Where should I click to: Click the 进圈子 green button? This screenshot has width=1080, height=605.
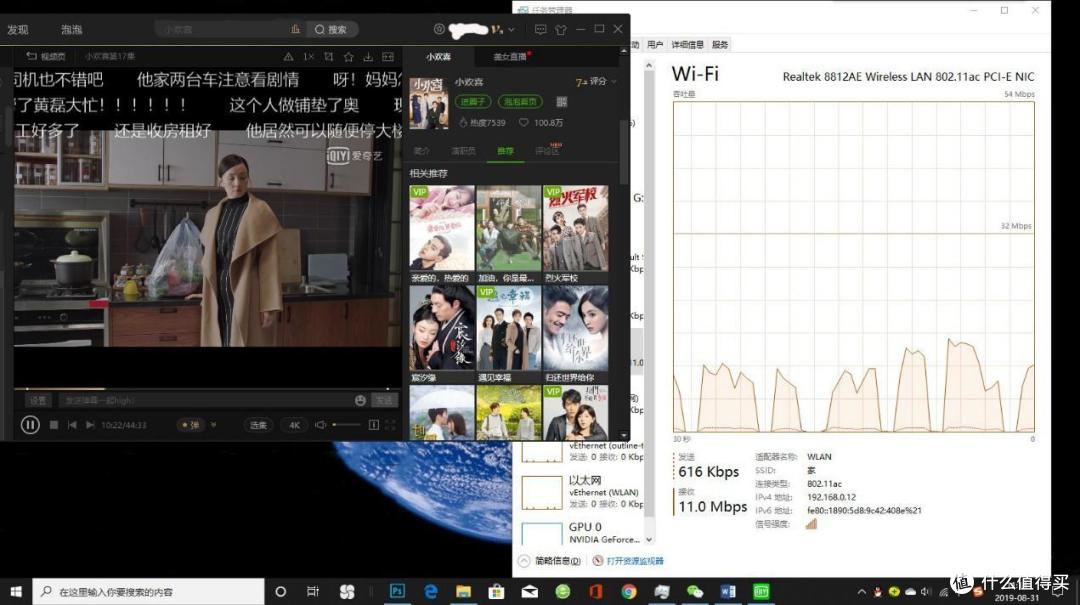(x=472, y=101)
